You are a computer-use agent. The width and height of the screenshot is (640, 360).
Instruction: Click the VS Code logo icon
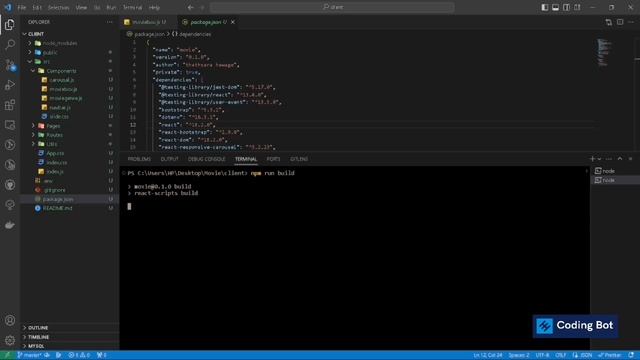[8, 7]
